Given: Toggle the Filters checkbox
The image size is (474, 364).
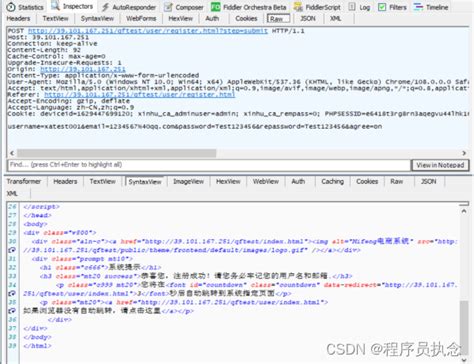Looking at the screenshot, I should point(382,7).
